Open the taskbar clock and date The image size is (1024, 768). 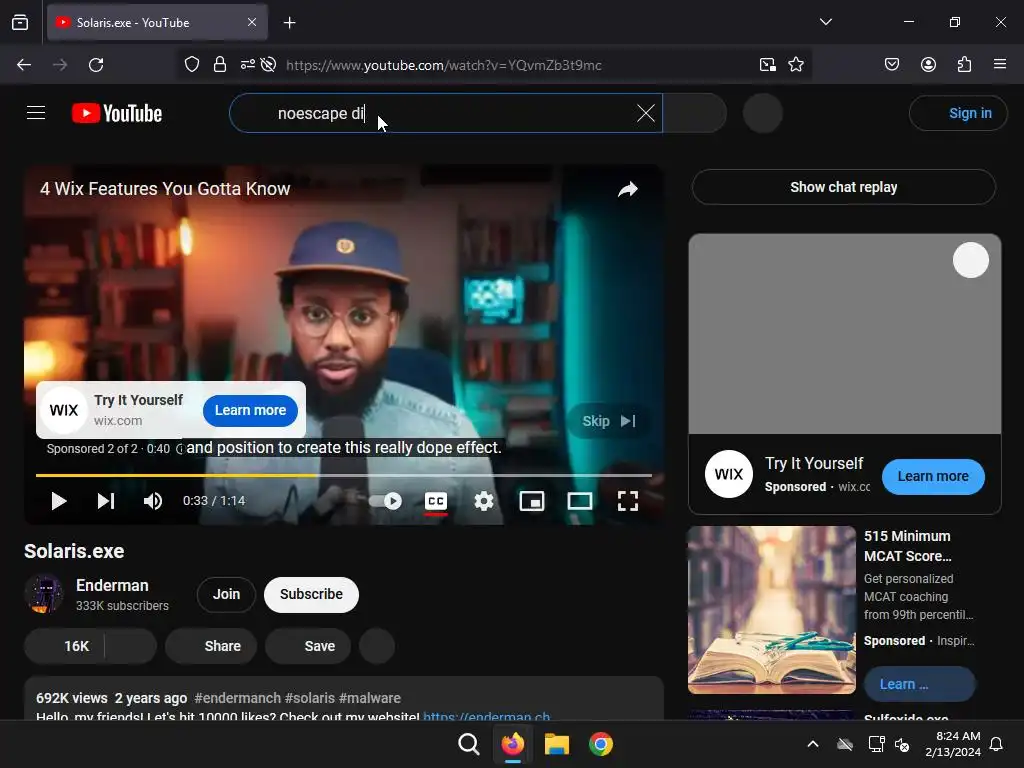[953, 744]
